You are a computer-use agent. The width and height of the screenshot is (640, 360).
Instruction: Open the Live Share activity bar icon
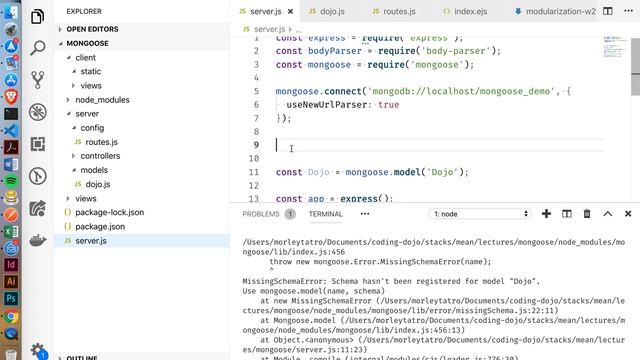[38, 208]
